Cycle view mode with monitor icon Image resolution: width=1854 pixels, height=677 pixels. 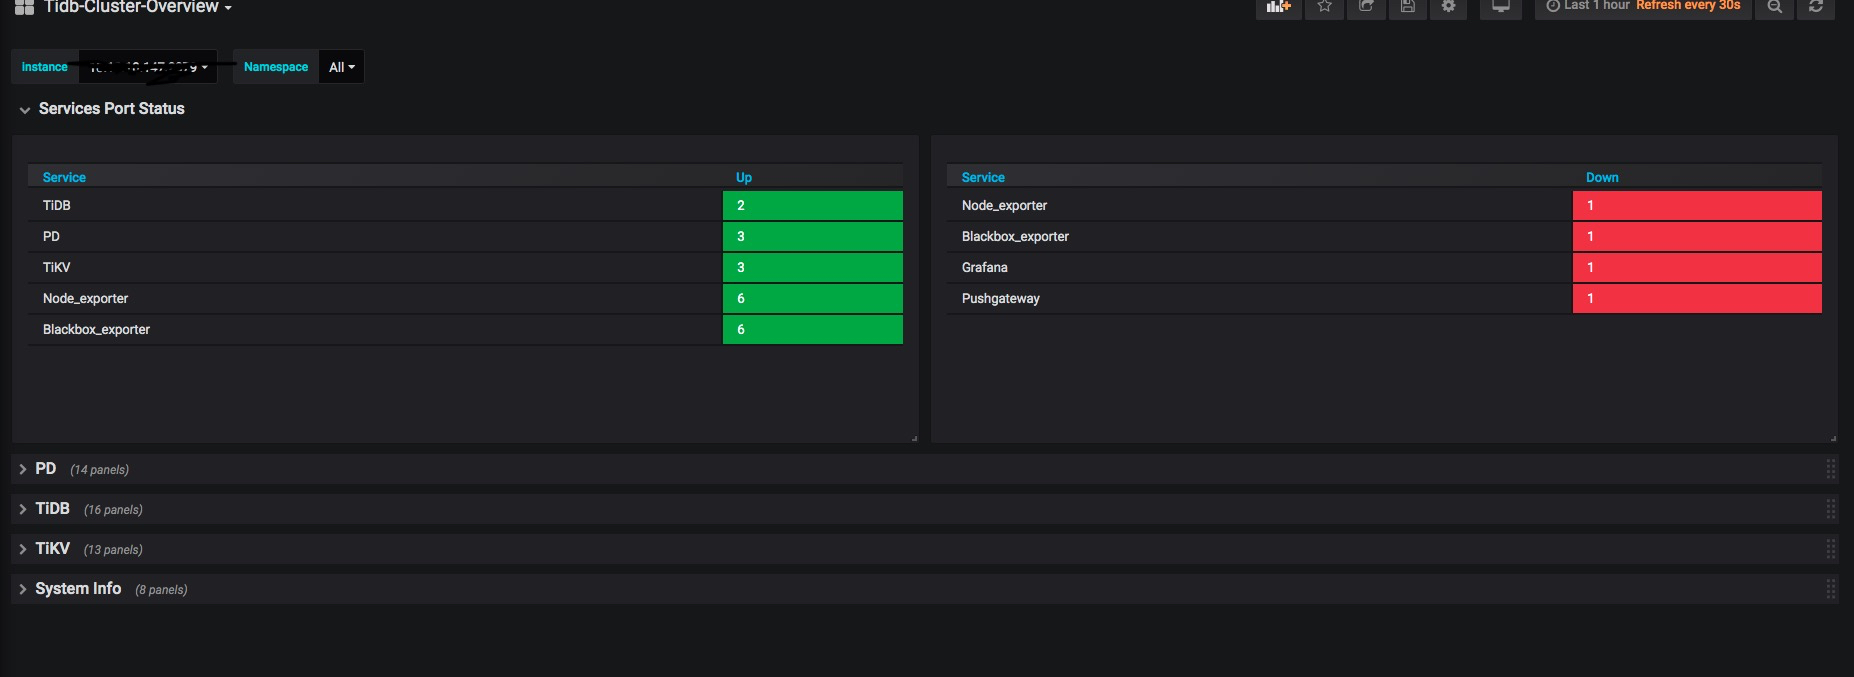click(x=1500, y=7)
